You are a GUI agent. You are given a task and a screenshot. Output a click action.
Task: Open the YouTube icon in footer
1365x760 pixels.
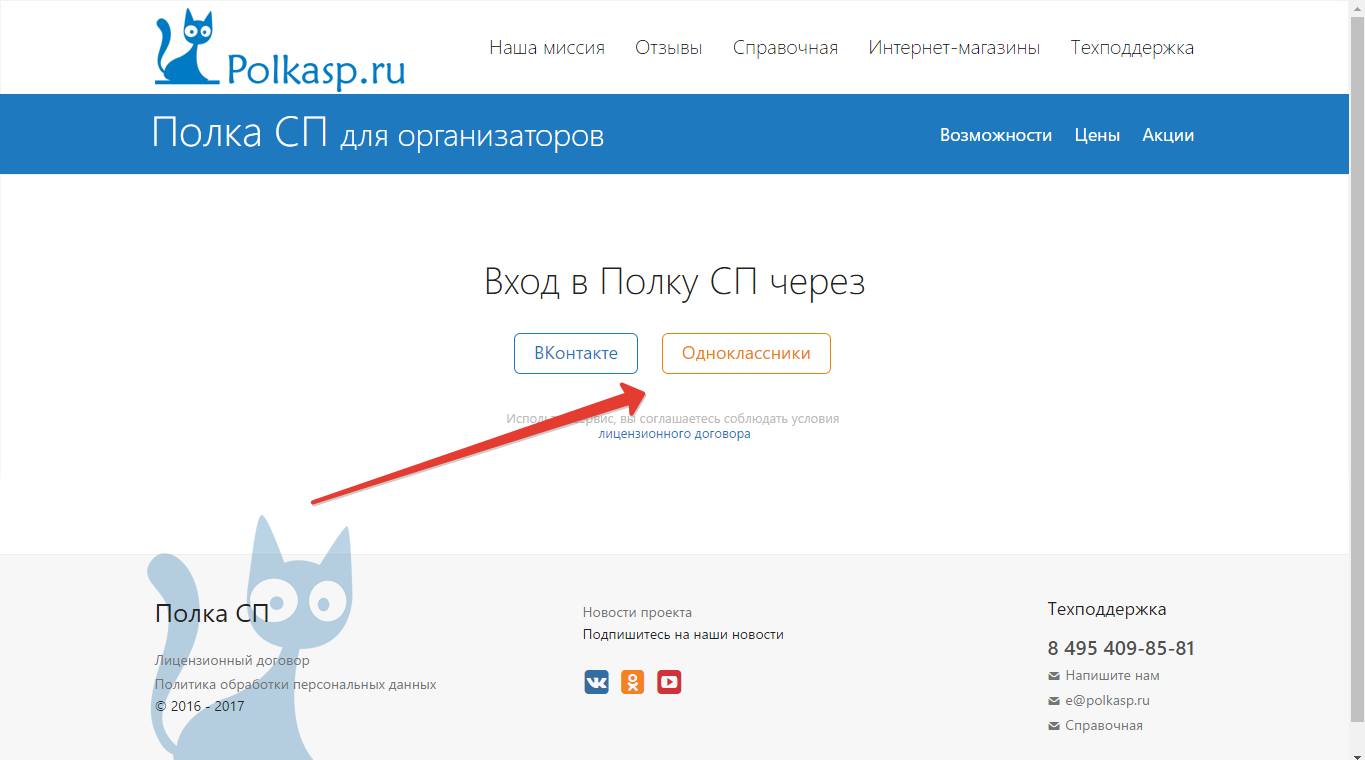pos(669,682)
